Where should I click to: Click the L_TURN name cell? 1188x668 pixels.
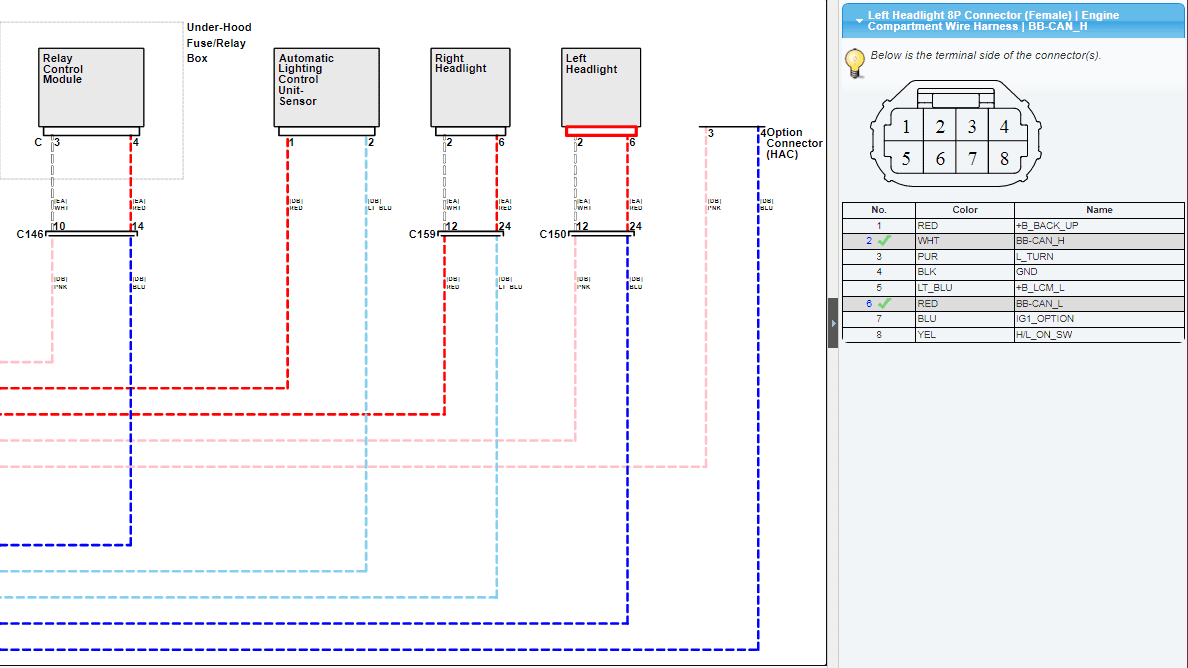1099,257
